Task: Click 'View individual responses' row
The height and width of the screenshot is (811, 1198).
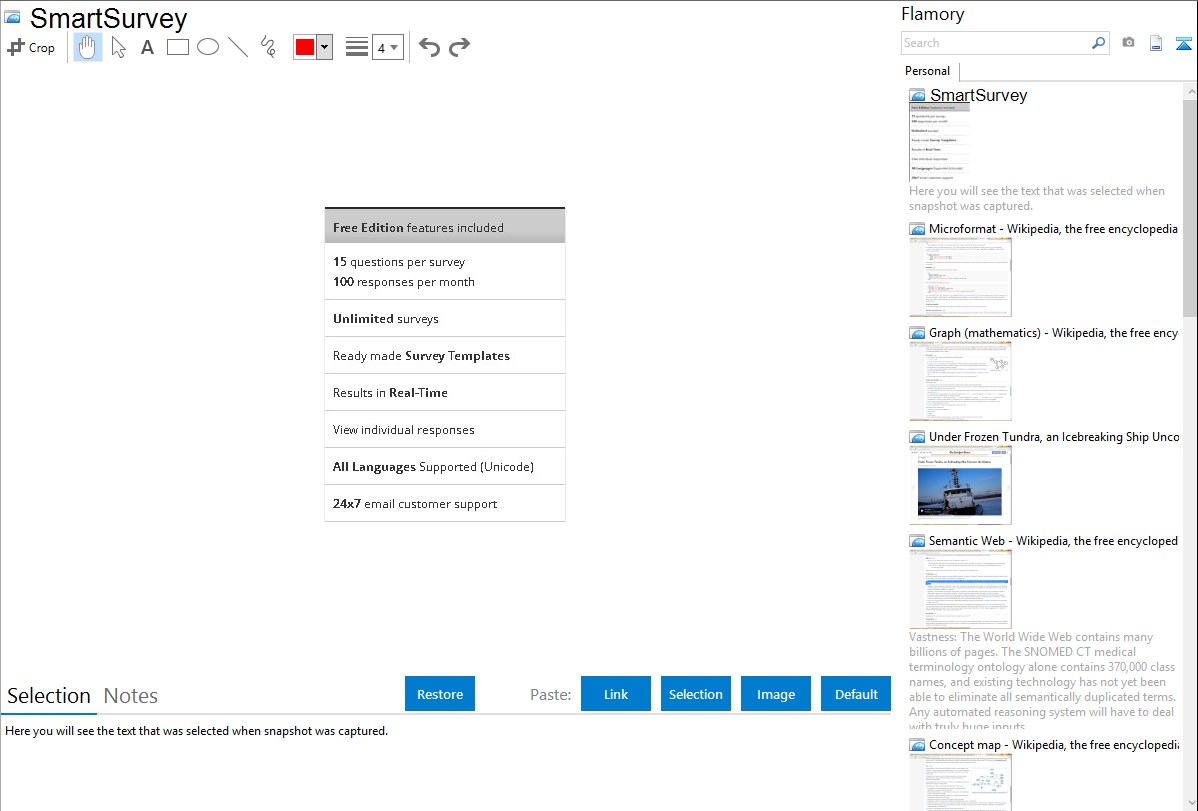Action: (445, 430)
